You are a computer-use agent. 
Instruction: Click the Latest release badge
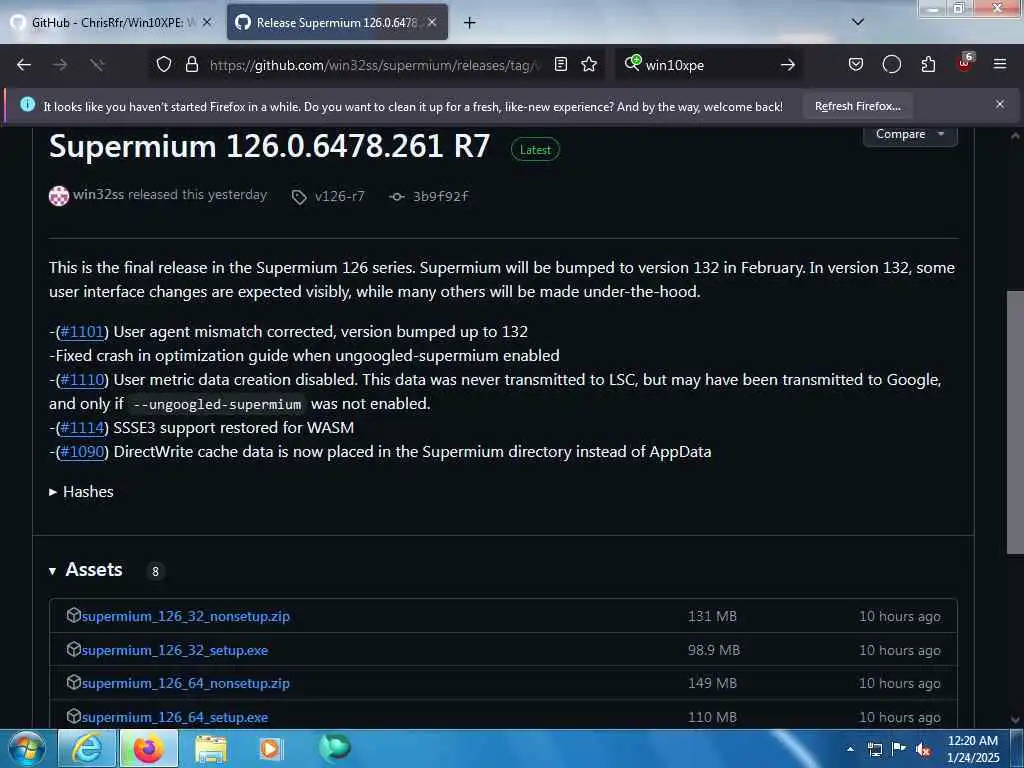tap(535, 150)
